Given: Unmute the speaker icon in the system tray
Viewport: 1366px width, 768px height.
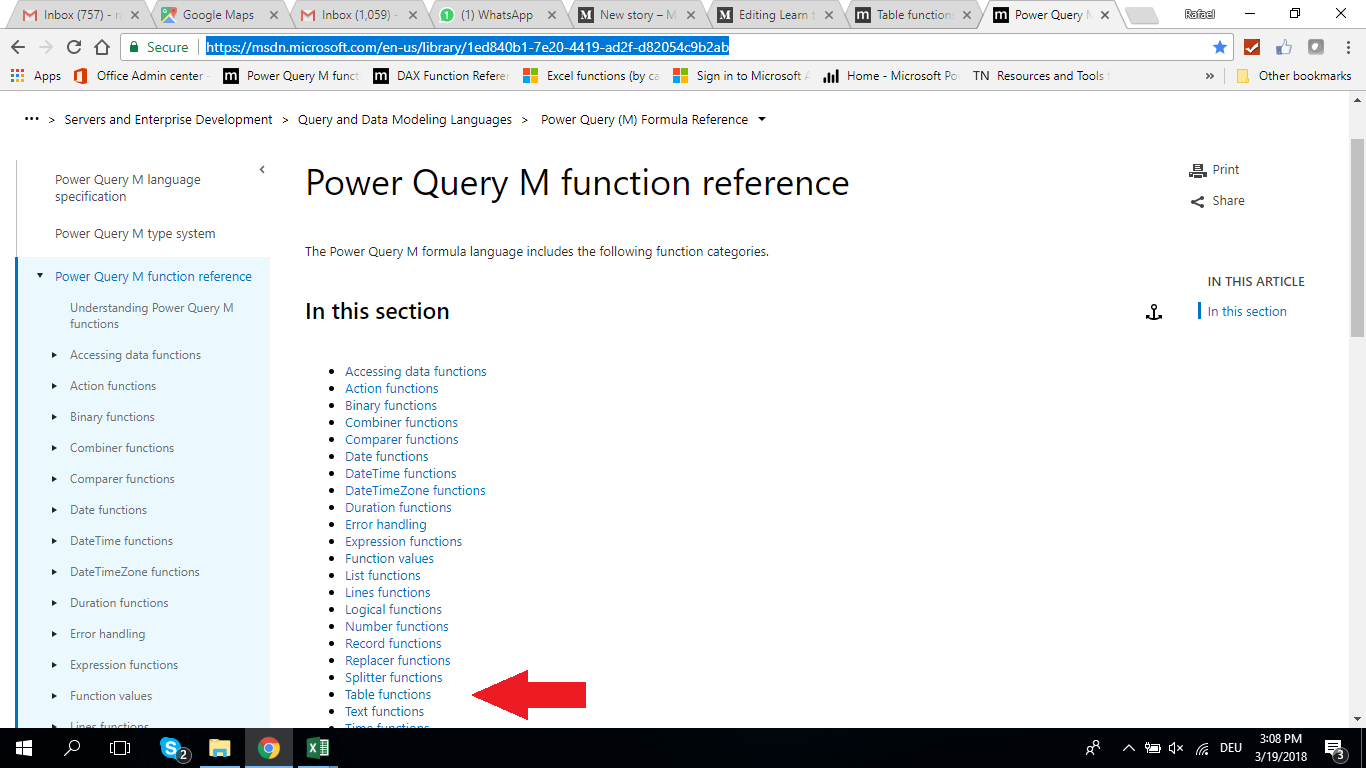Looking at the screenshot, I should [x=1176, y=747].
